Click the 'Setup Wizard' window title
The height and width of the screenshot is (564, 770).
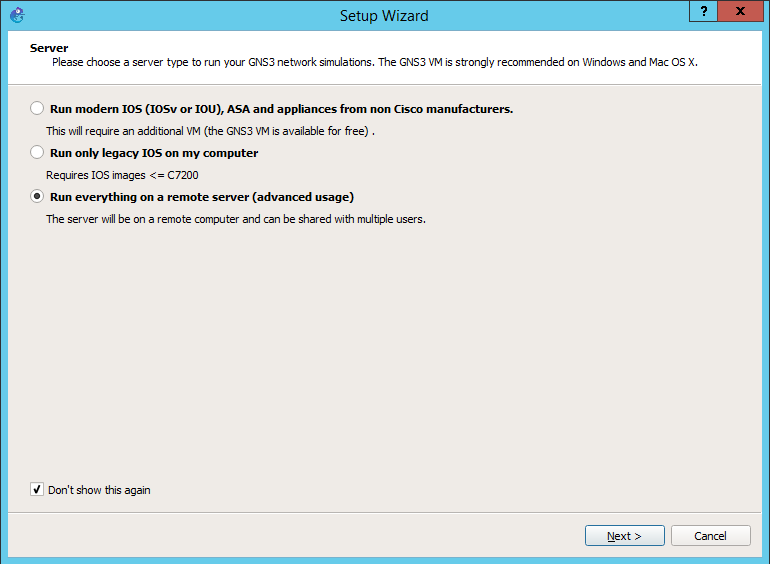tap(384, 16)
